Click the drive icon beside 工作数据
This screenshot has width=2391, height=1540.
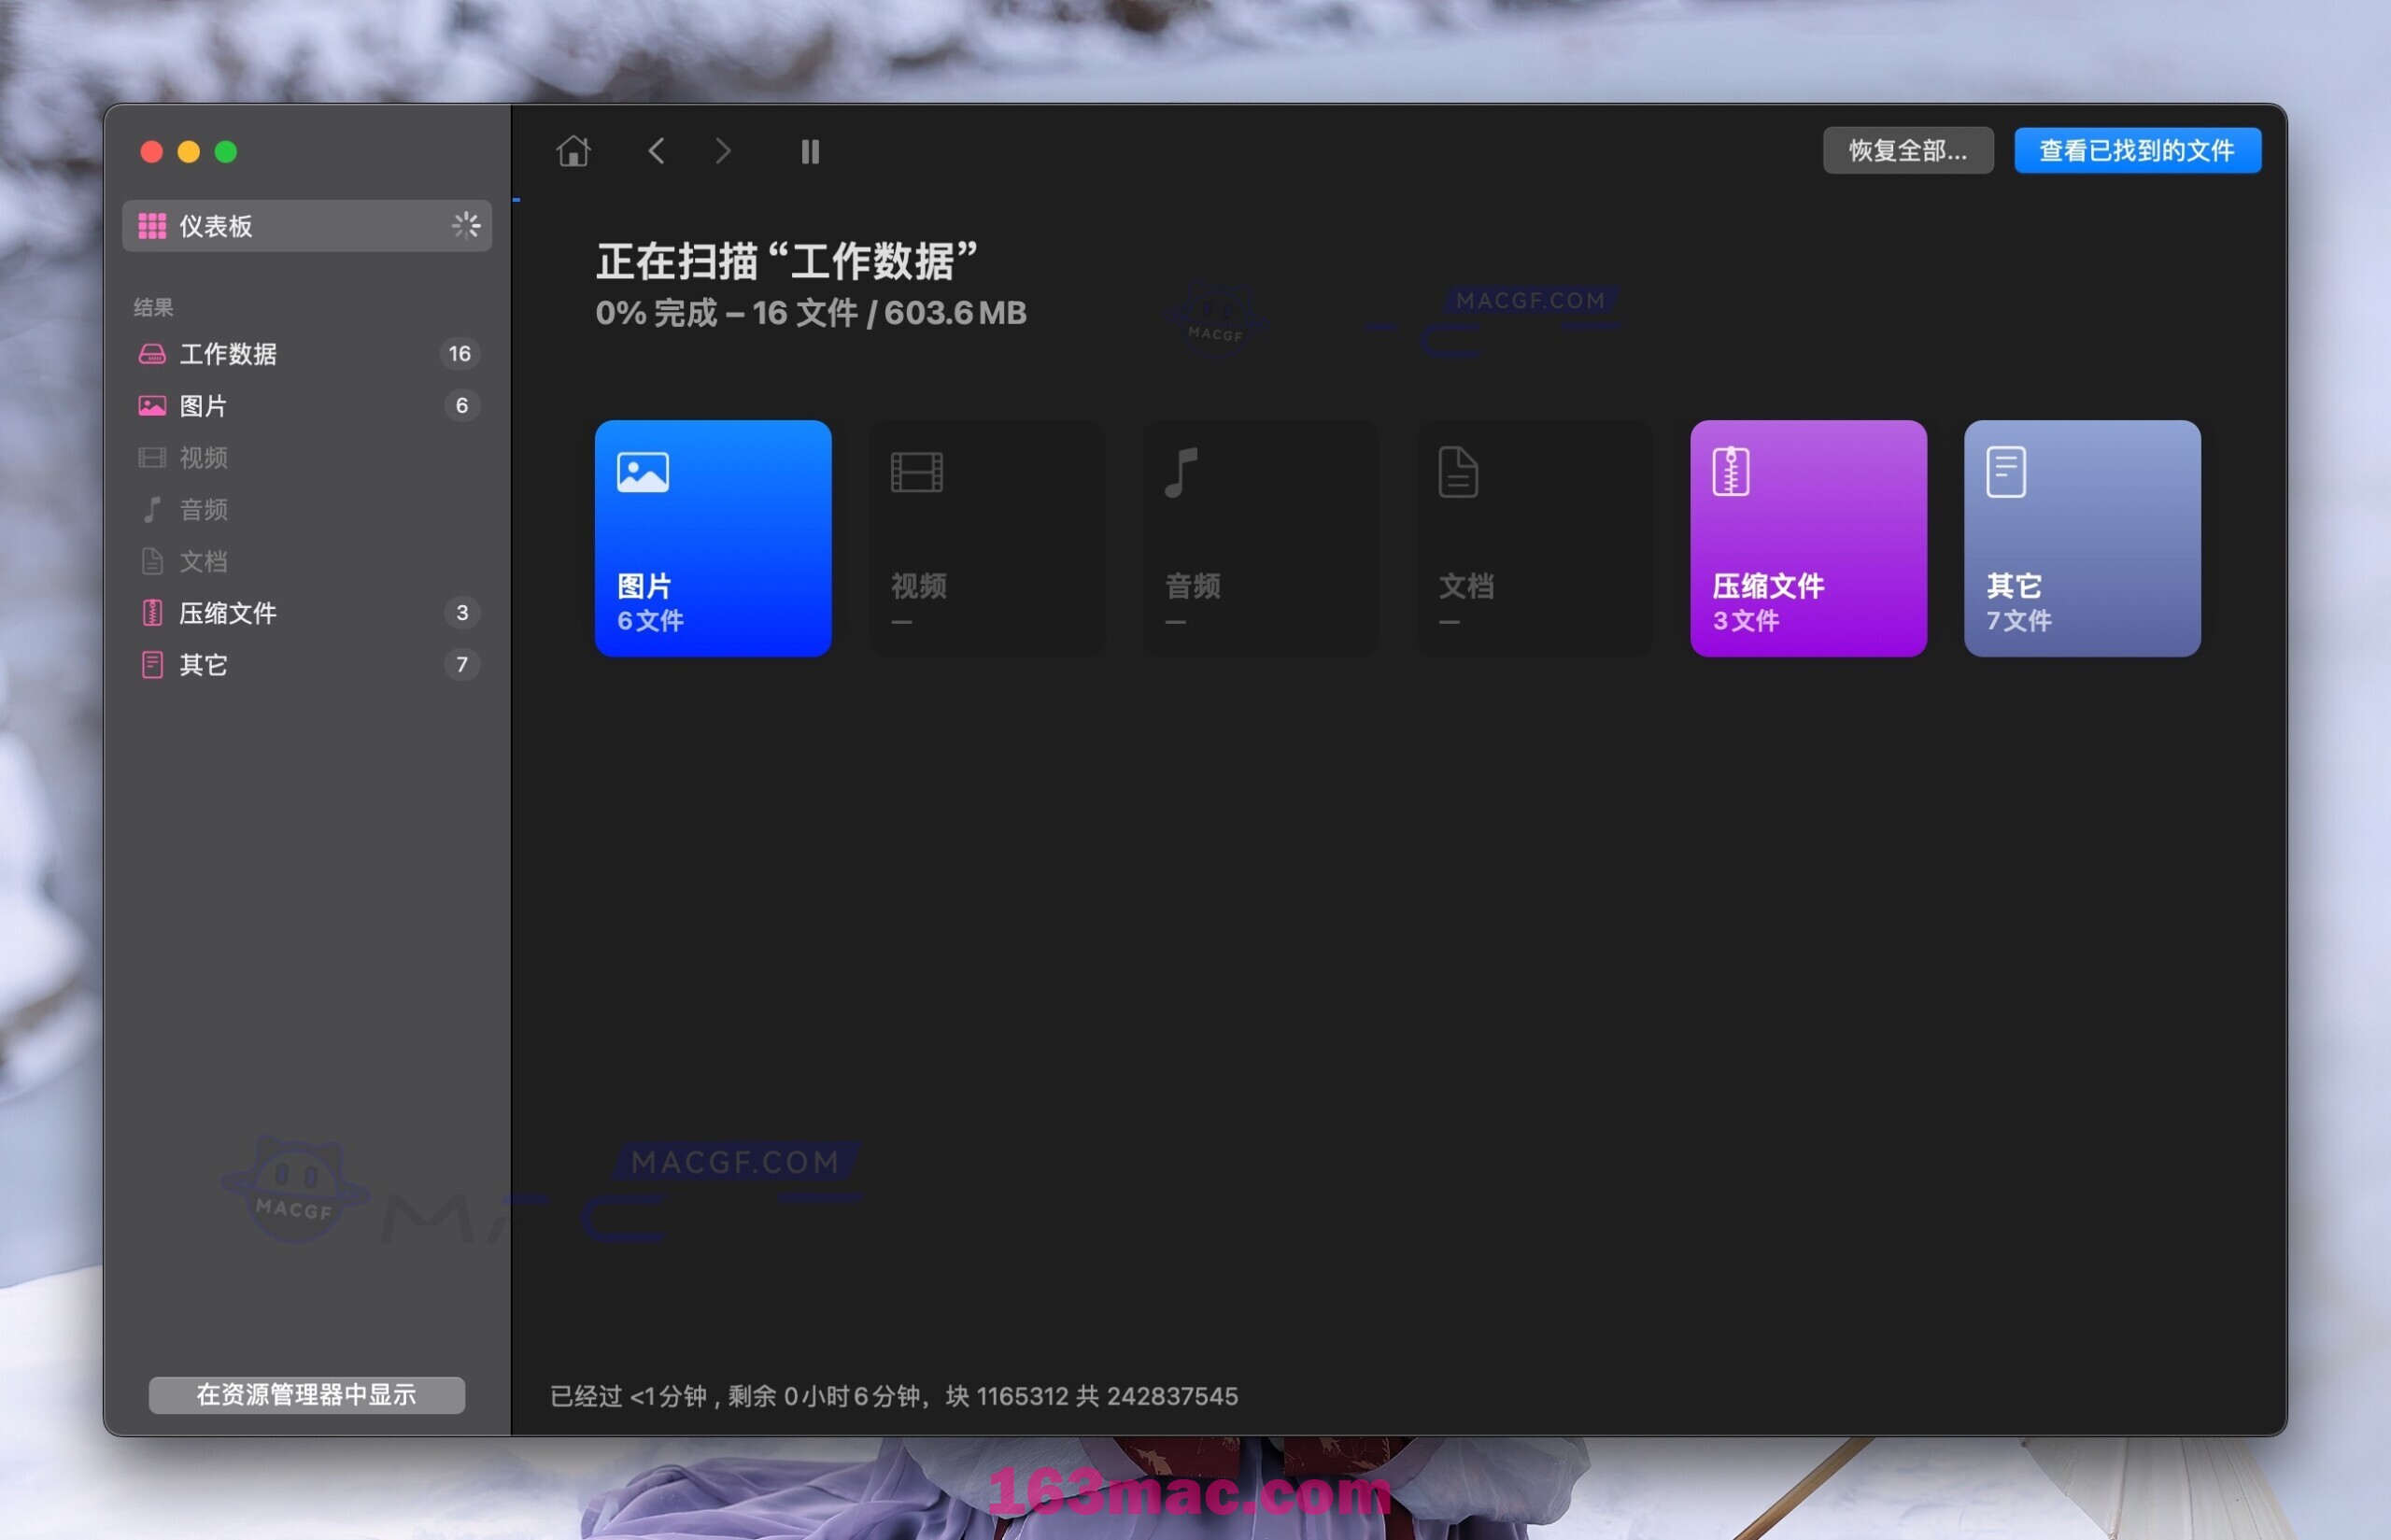pyautogui.click(x=152, y=354)
